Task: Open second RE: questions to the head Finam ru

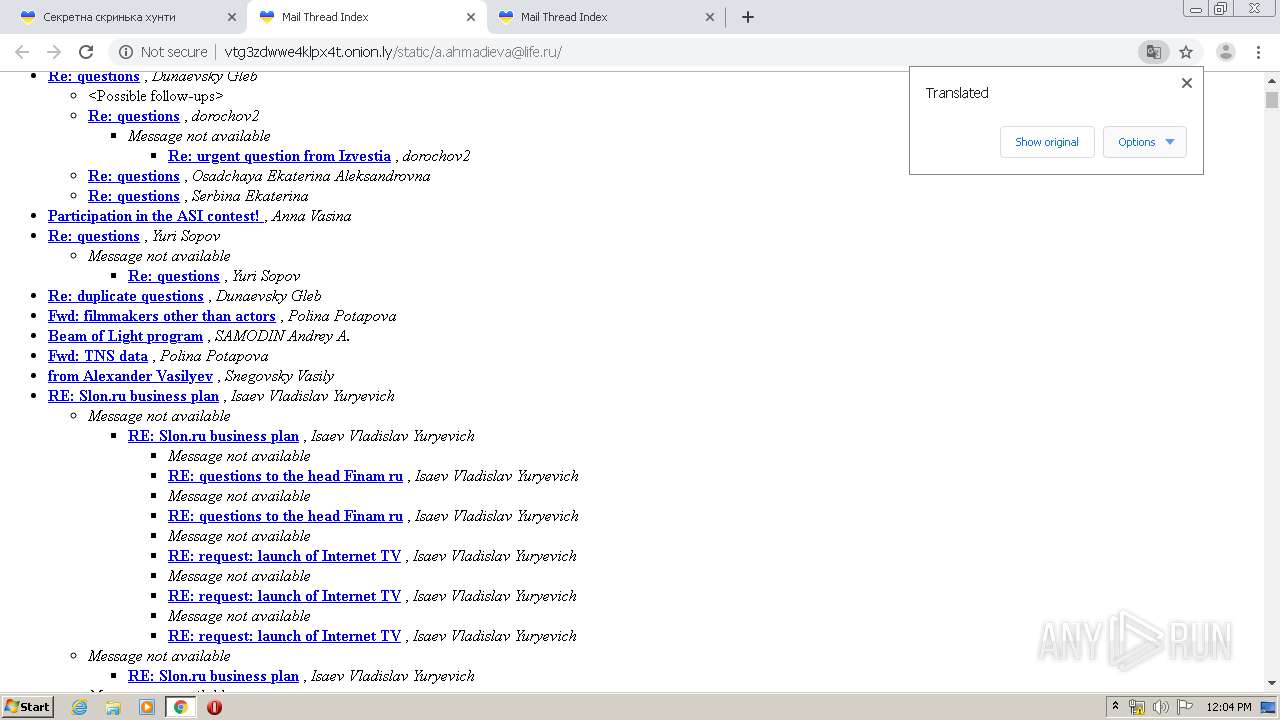Action: pos(285,516)
